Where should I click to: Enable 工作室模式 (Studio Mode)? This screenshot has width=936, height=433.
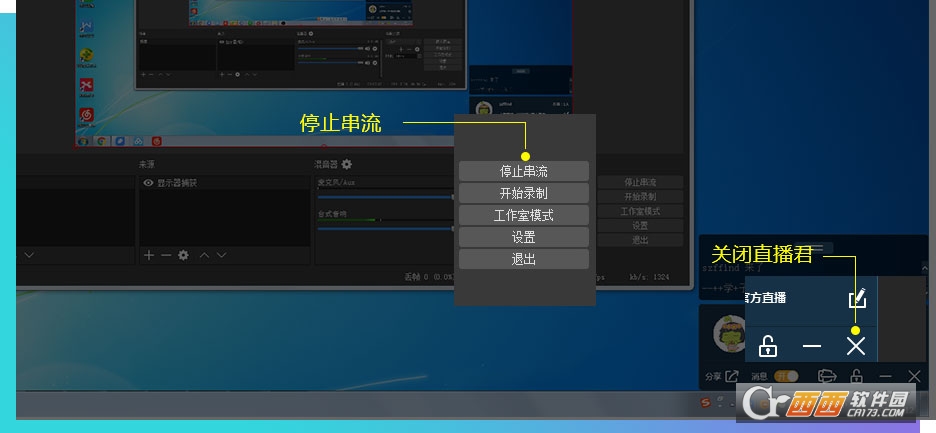[x=523, y=216]
